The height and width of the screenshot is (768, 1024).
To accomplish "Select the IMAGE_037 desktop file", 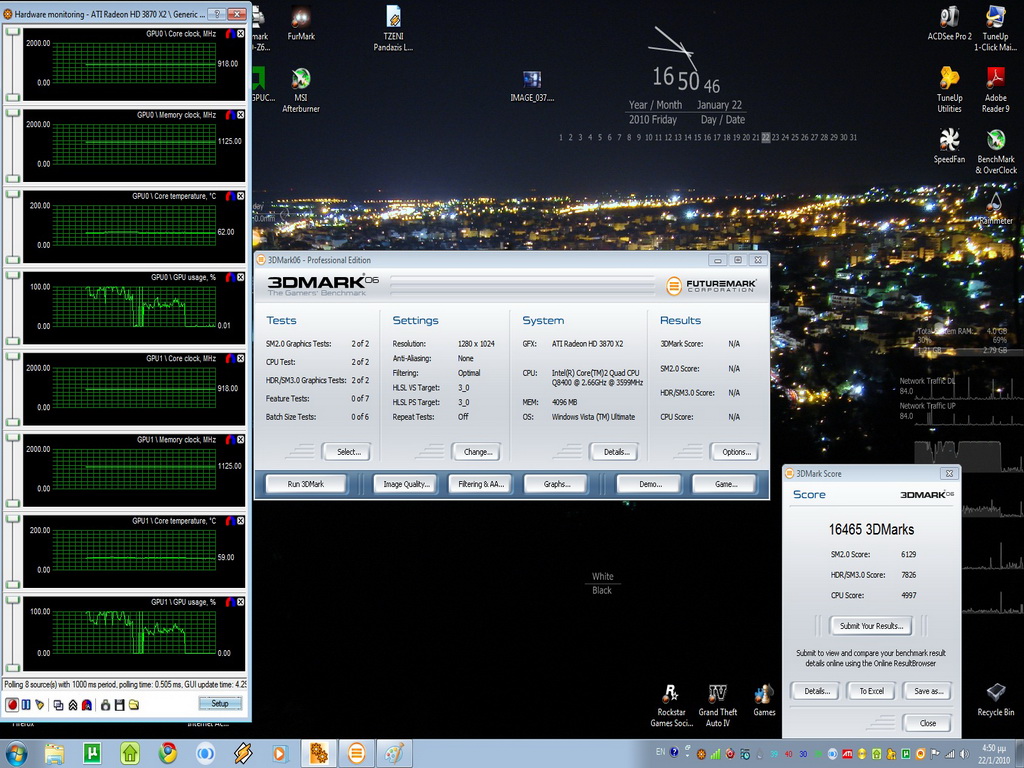I will pyautogui.click(x=532, y=86).
